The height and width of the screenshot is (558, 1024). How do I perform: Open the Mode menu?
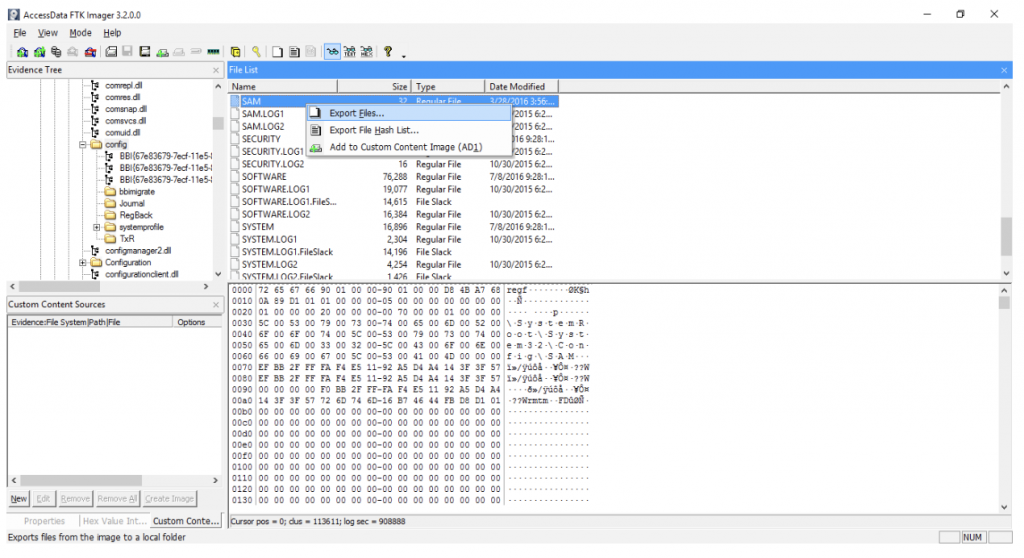click(x=80, y=33)
